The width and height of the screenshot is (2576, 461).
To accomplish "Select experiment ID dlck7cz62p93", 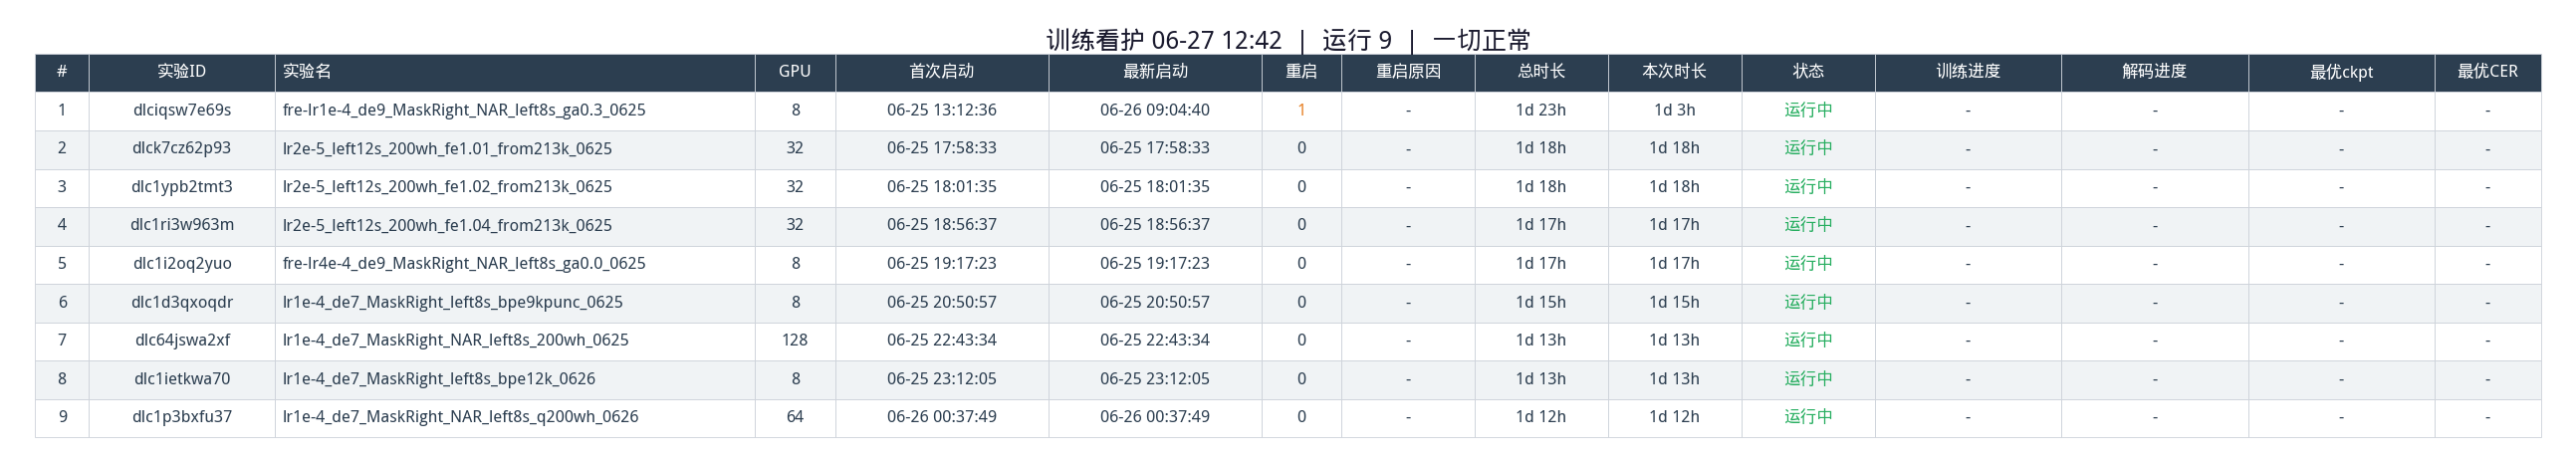I will (x=182, y=148).
